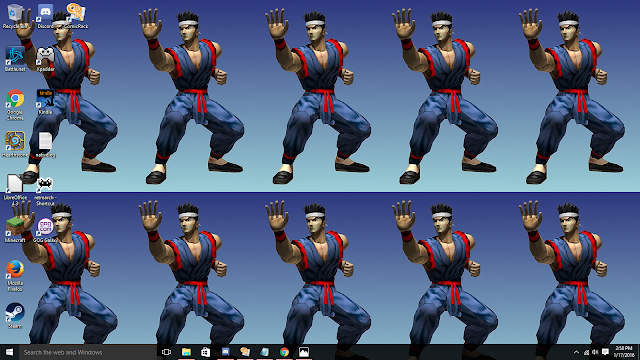640x360 pixels.
Task: Open the Photos app on the taskbar
Action: coord(304,352)
